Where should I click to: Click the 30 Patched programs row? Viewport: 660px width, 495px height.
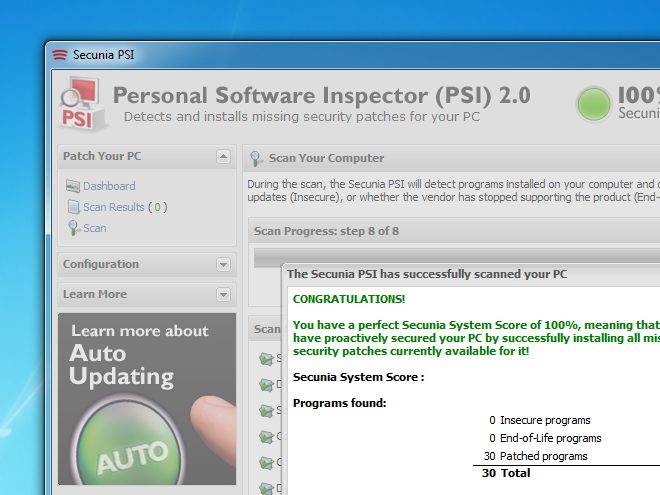pos(535,456)
